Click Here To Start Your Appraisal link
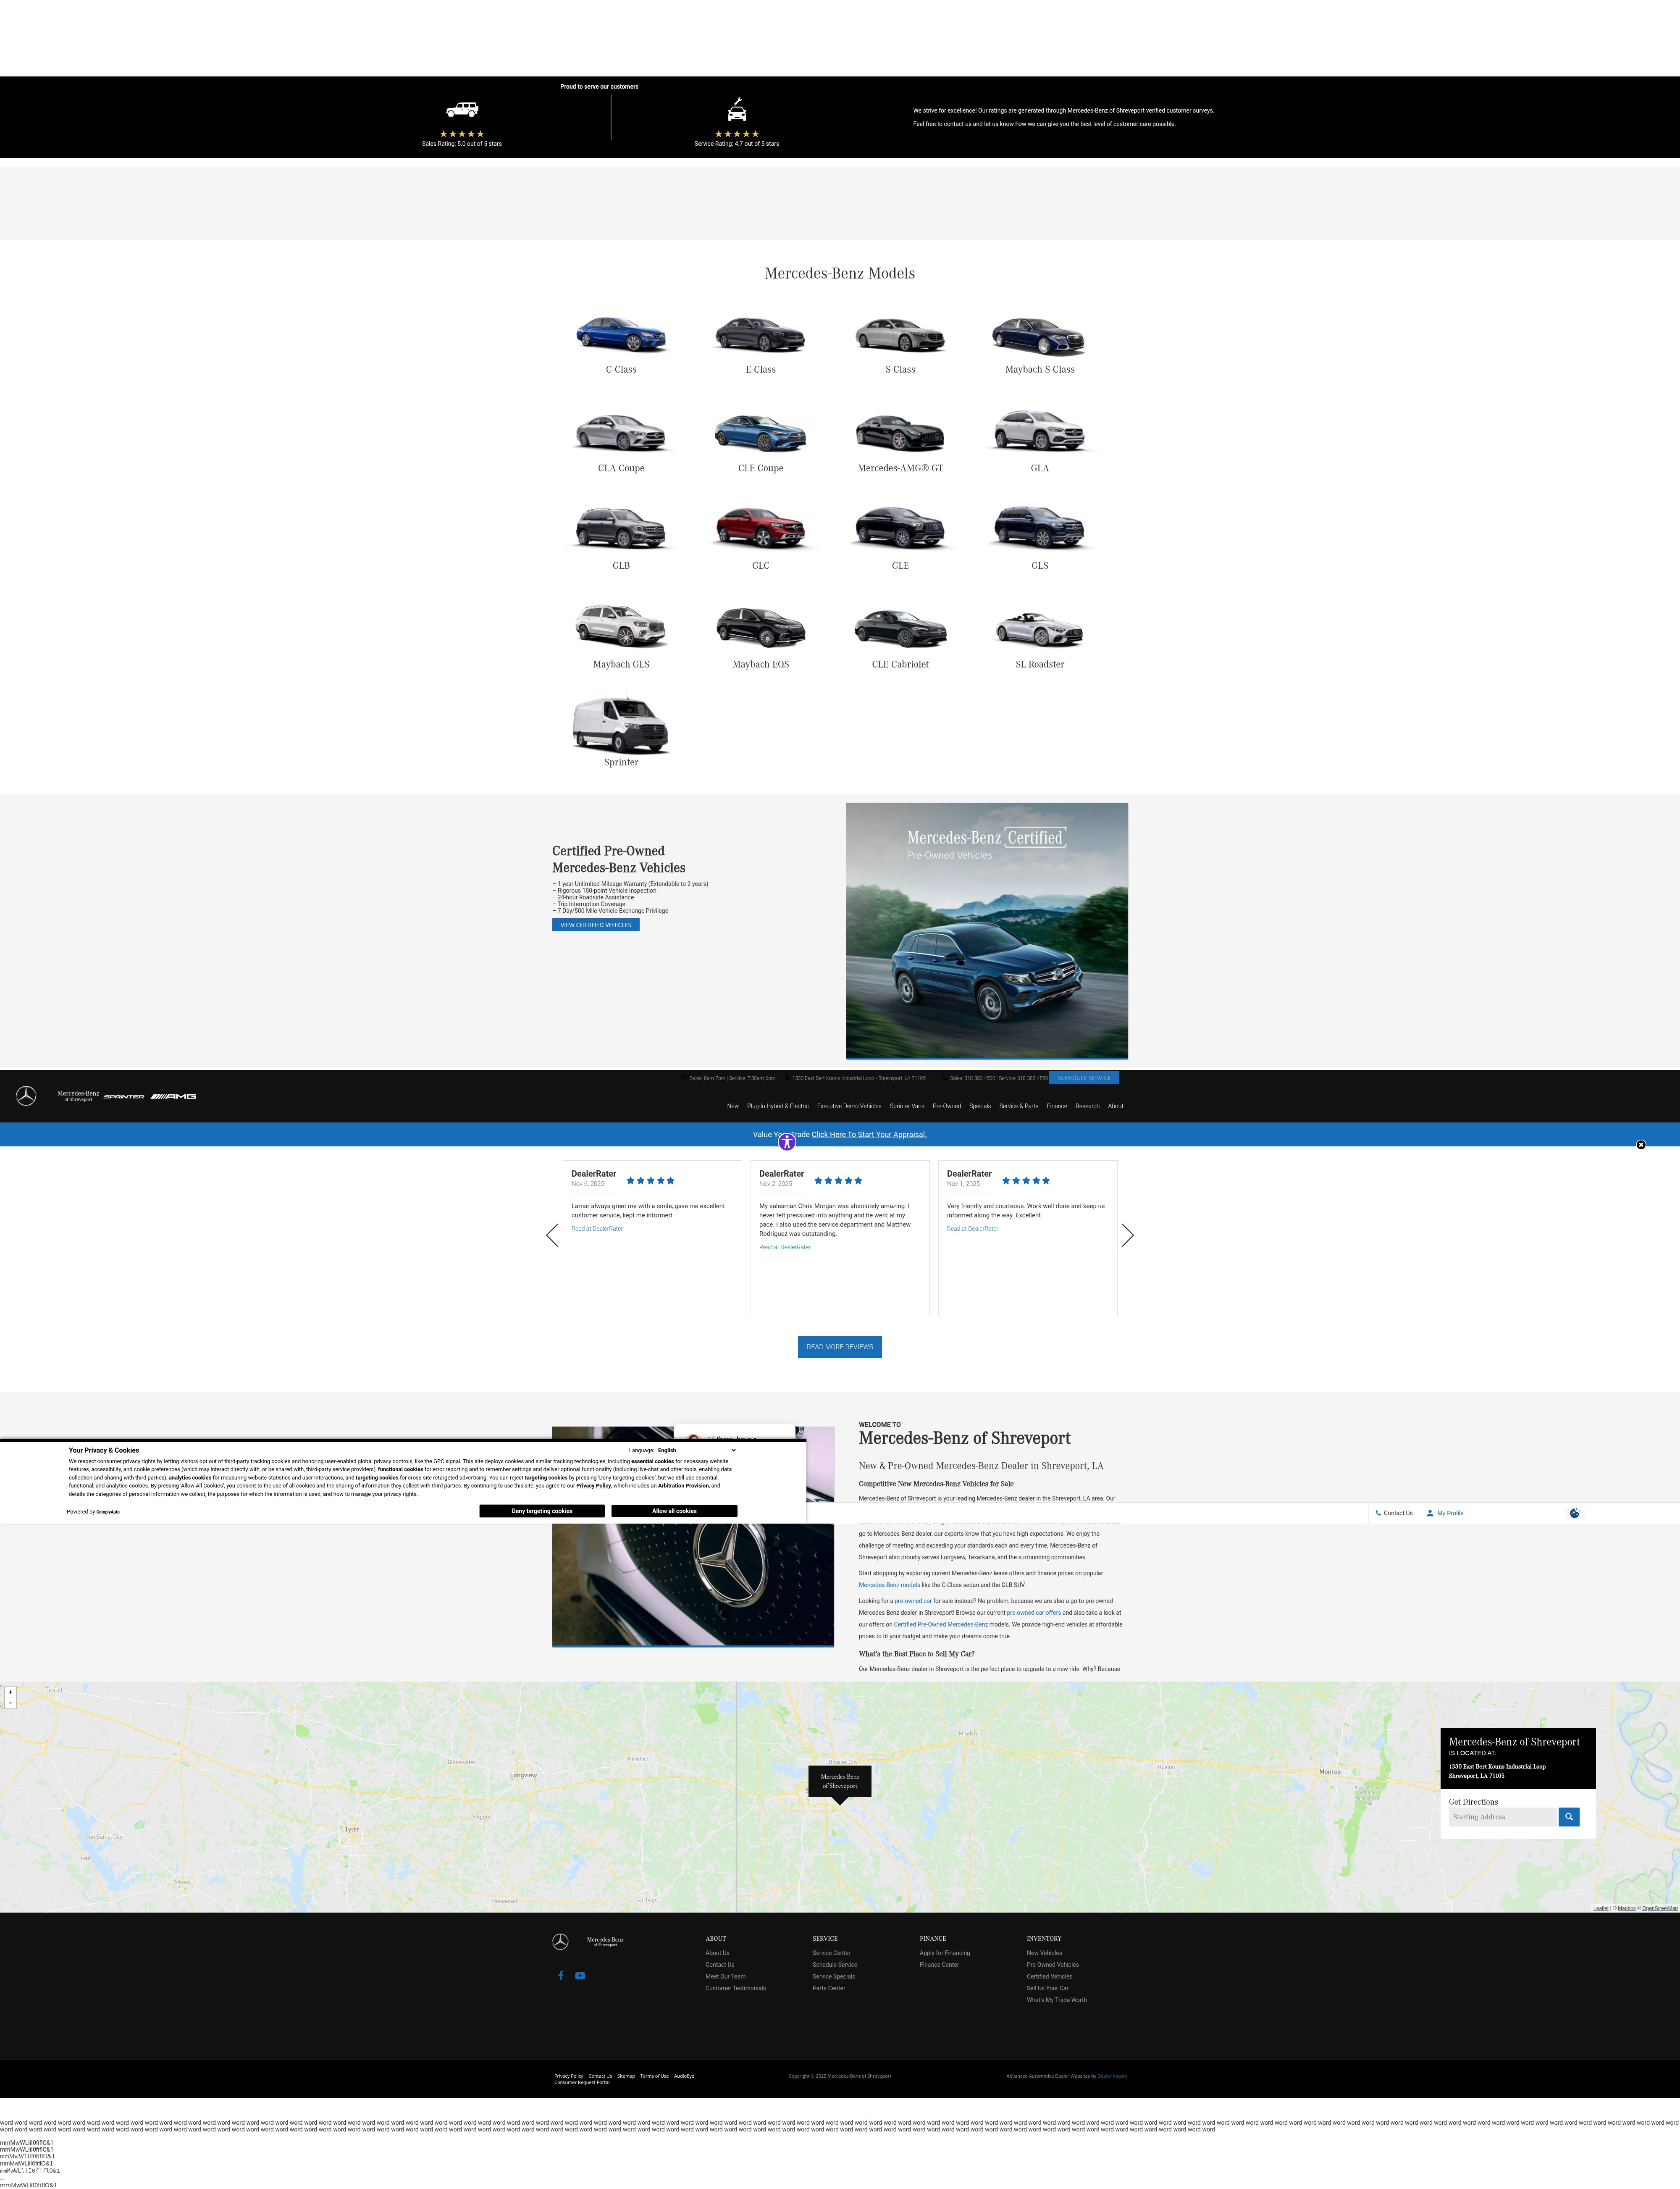Image resolution: width=1680 pixels, height=2189 pixels. 869,1134
